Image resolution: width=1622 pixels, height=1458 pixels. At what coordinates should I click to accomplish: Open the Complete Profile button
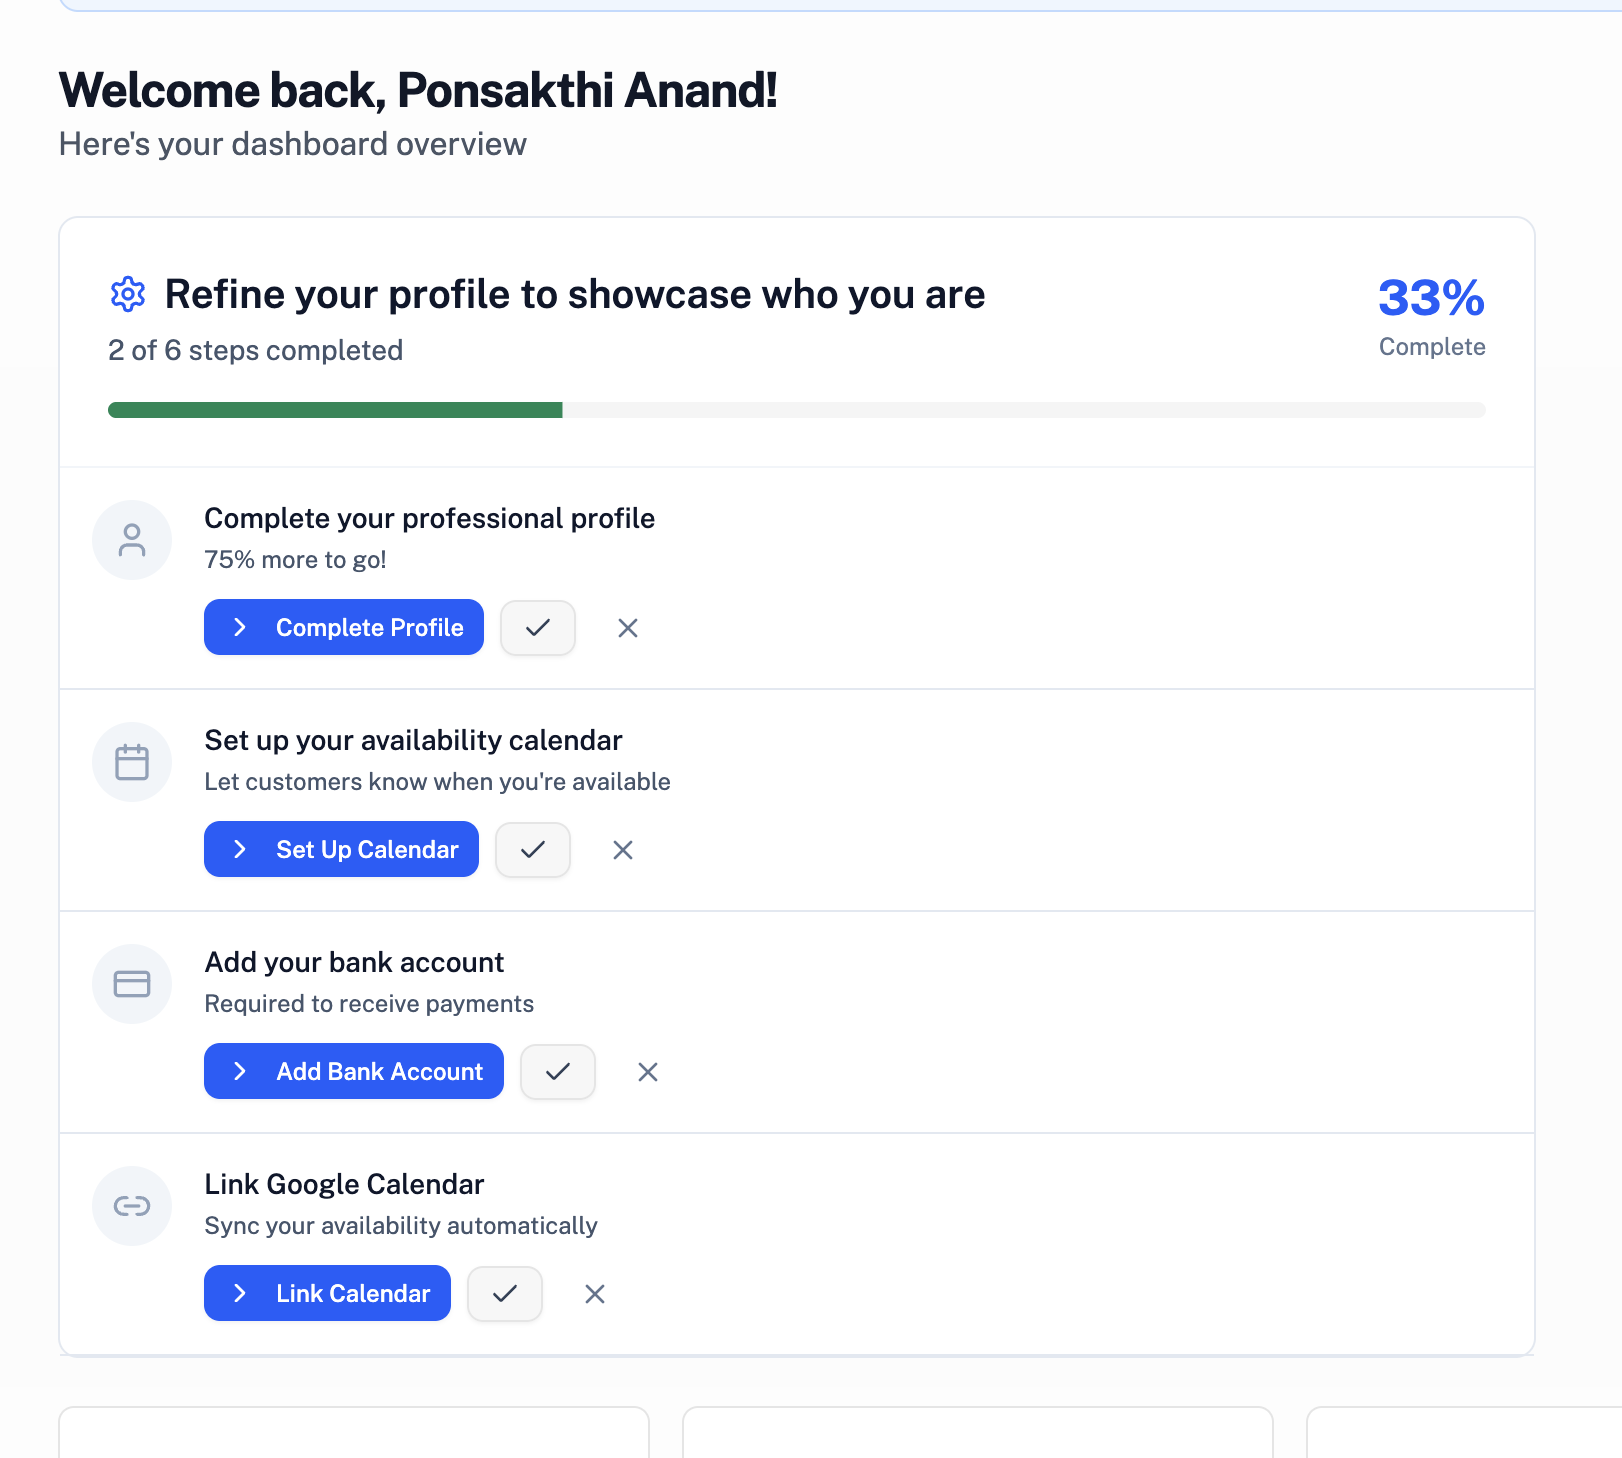point(344,628)
